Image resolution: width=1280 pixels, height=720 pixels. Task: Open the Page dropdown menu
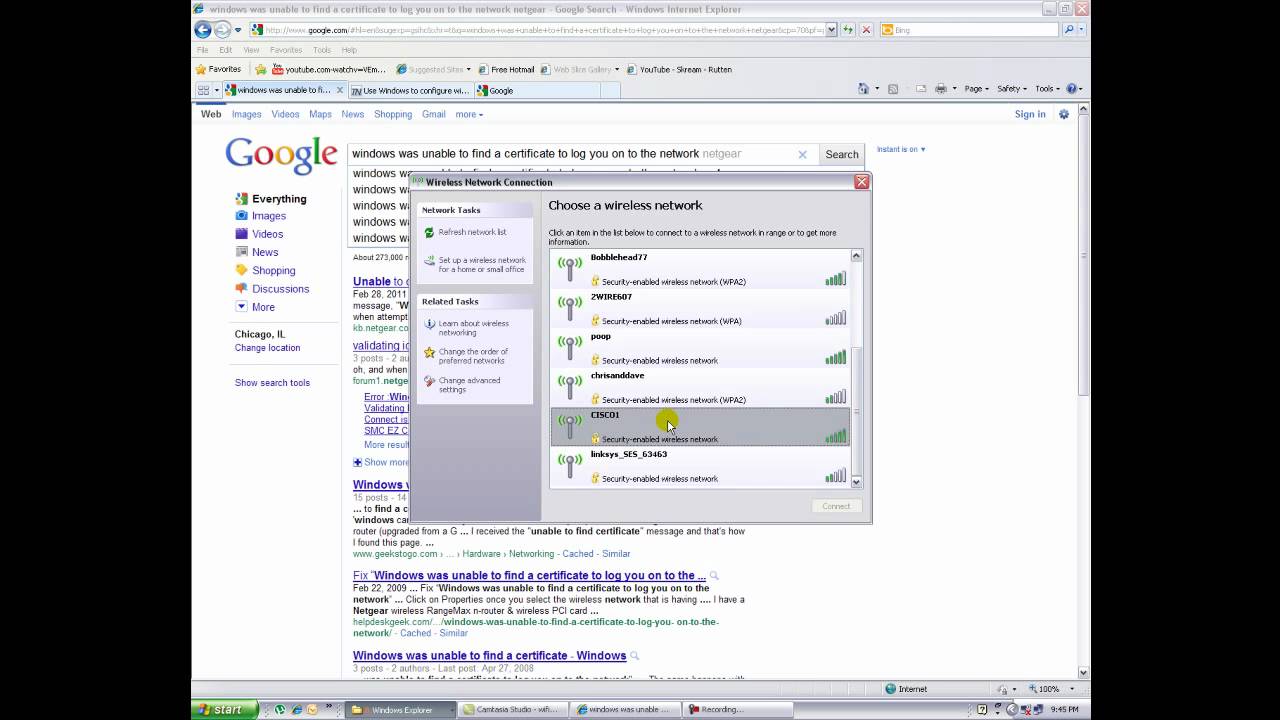point(976,89)
